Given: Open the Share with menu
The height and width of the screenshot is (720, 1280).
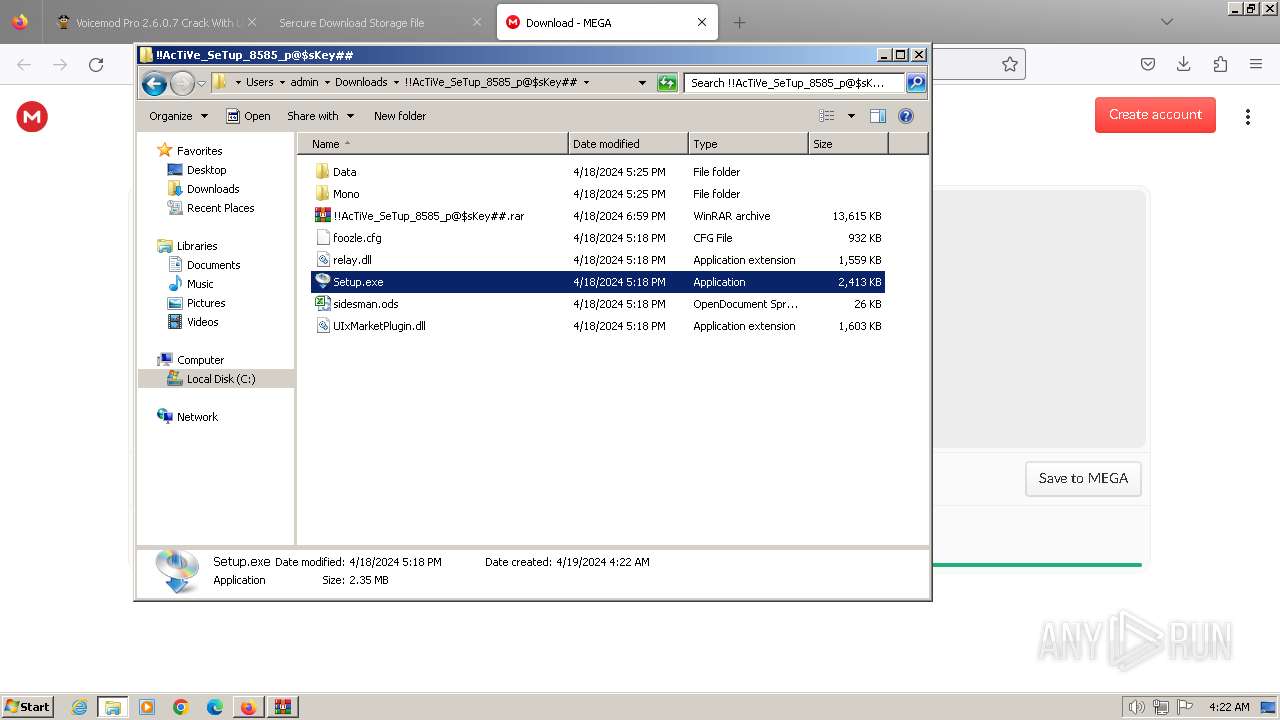Looking at the screenshot, I should tap(320, 116).
